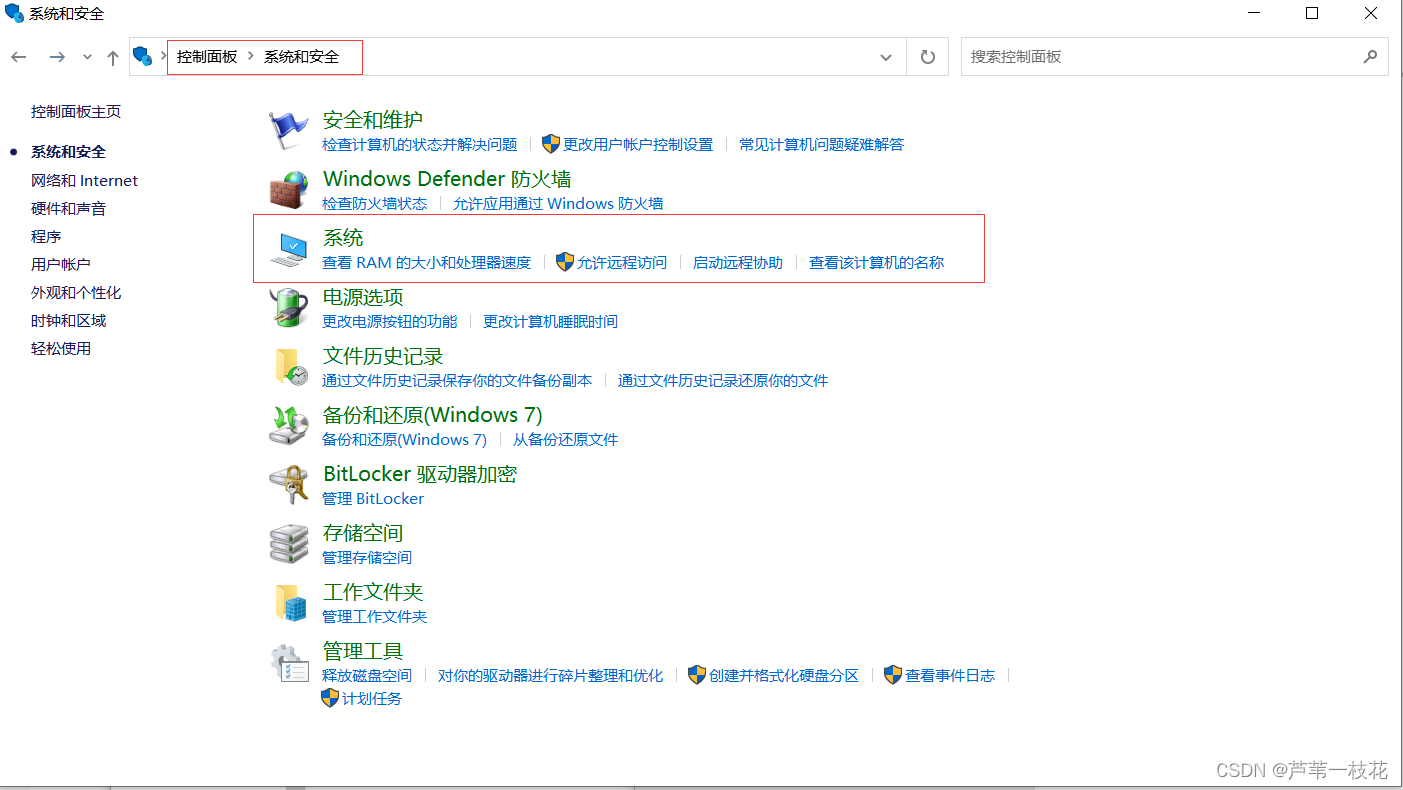Click the 安全和维护 flag icon

289,126
